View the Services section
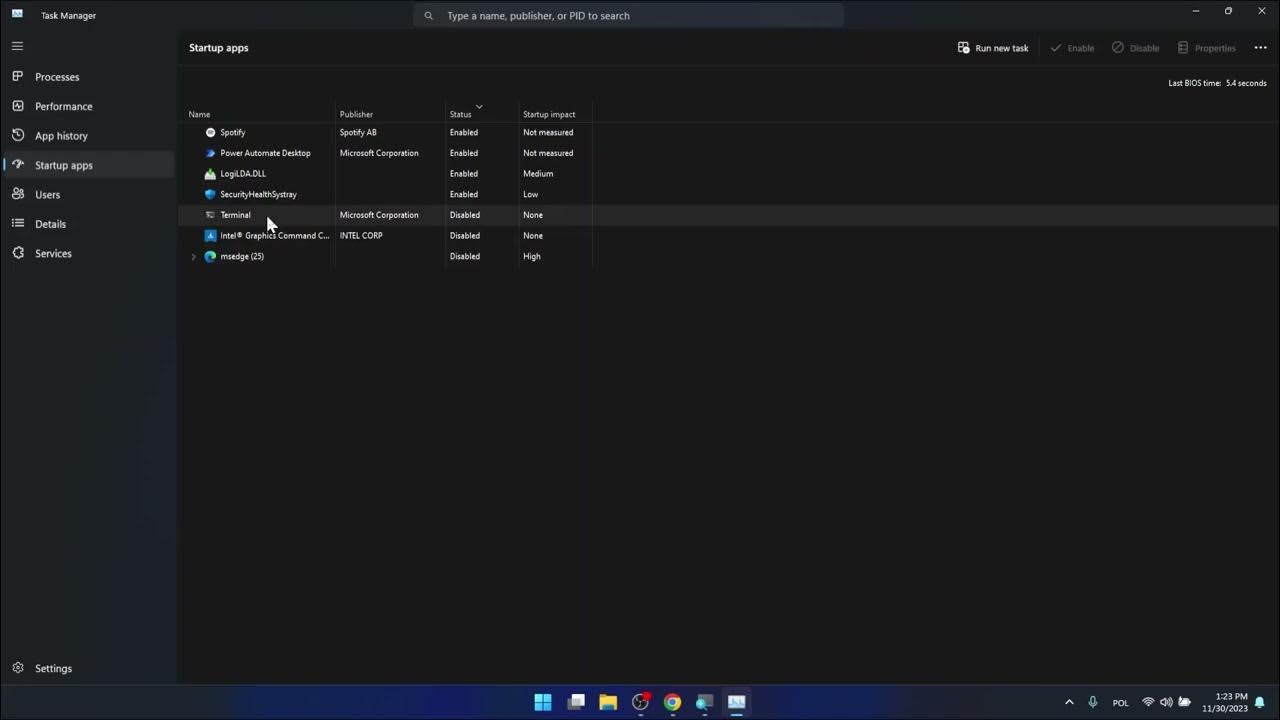 53,253
